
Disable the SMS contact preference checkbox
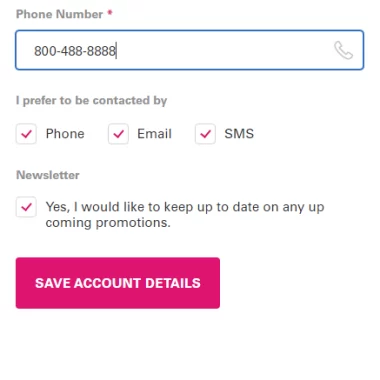(205, 134)
